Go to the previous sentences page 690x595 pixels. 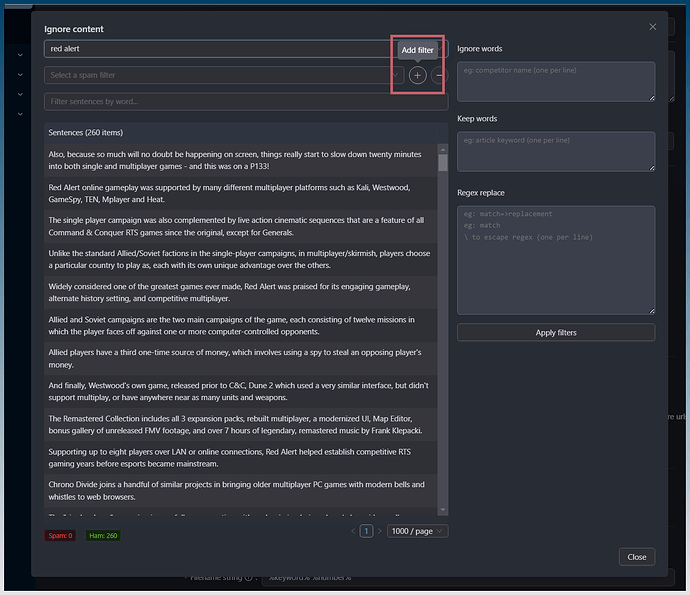(353, 531)
